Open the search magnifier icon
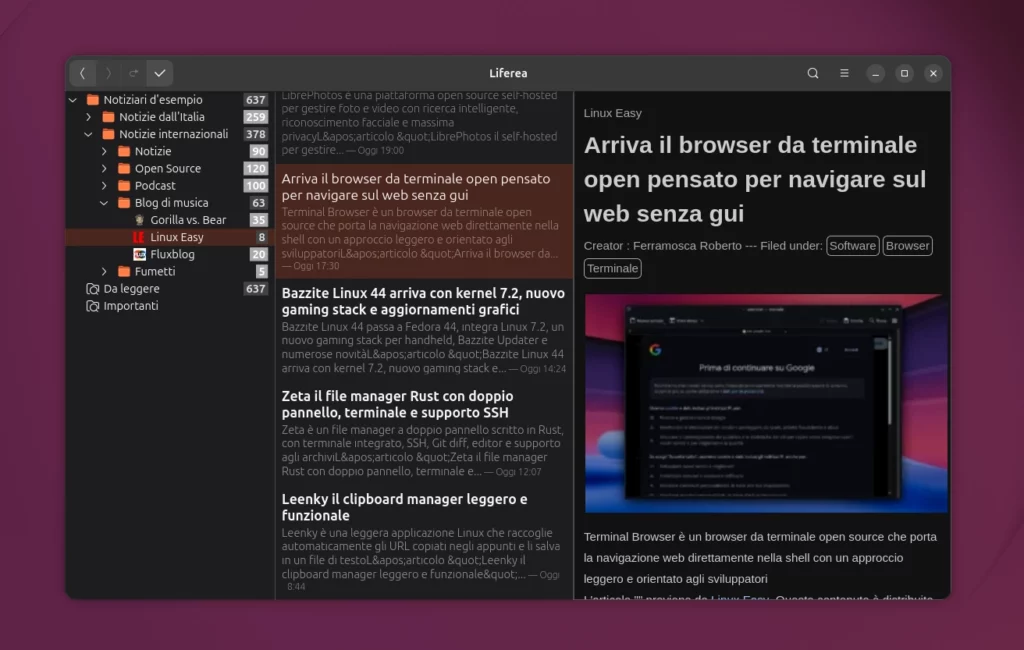Viewport: 1024px width, 650px height. pos(812,73)
